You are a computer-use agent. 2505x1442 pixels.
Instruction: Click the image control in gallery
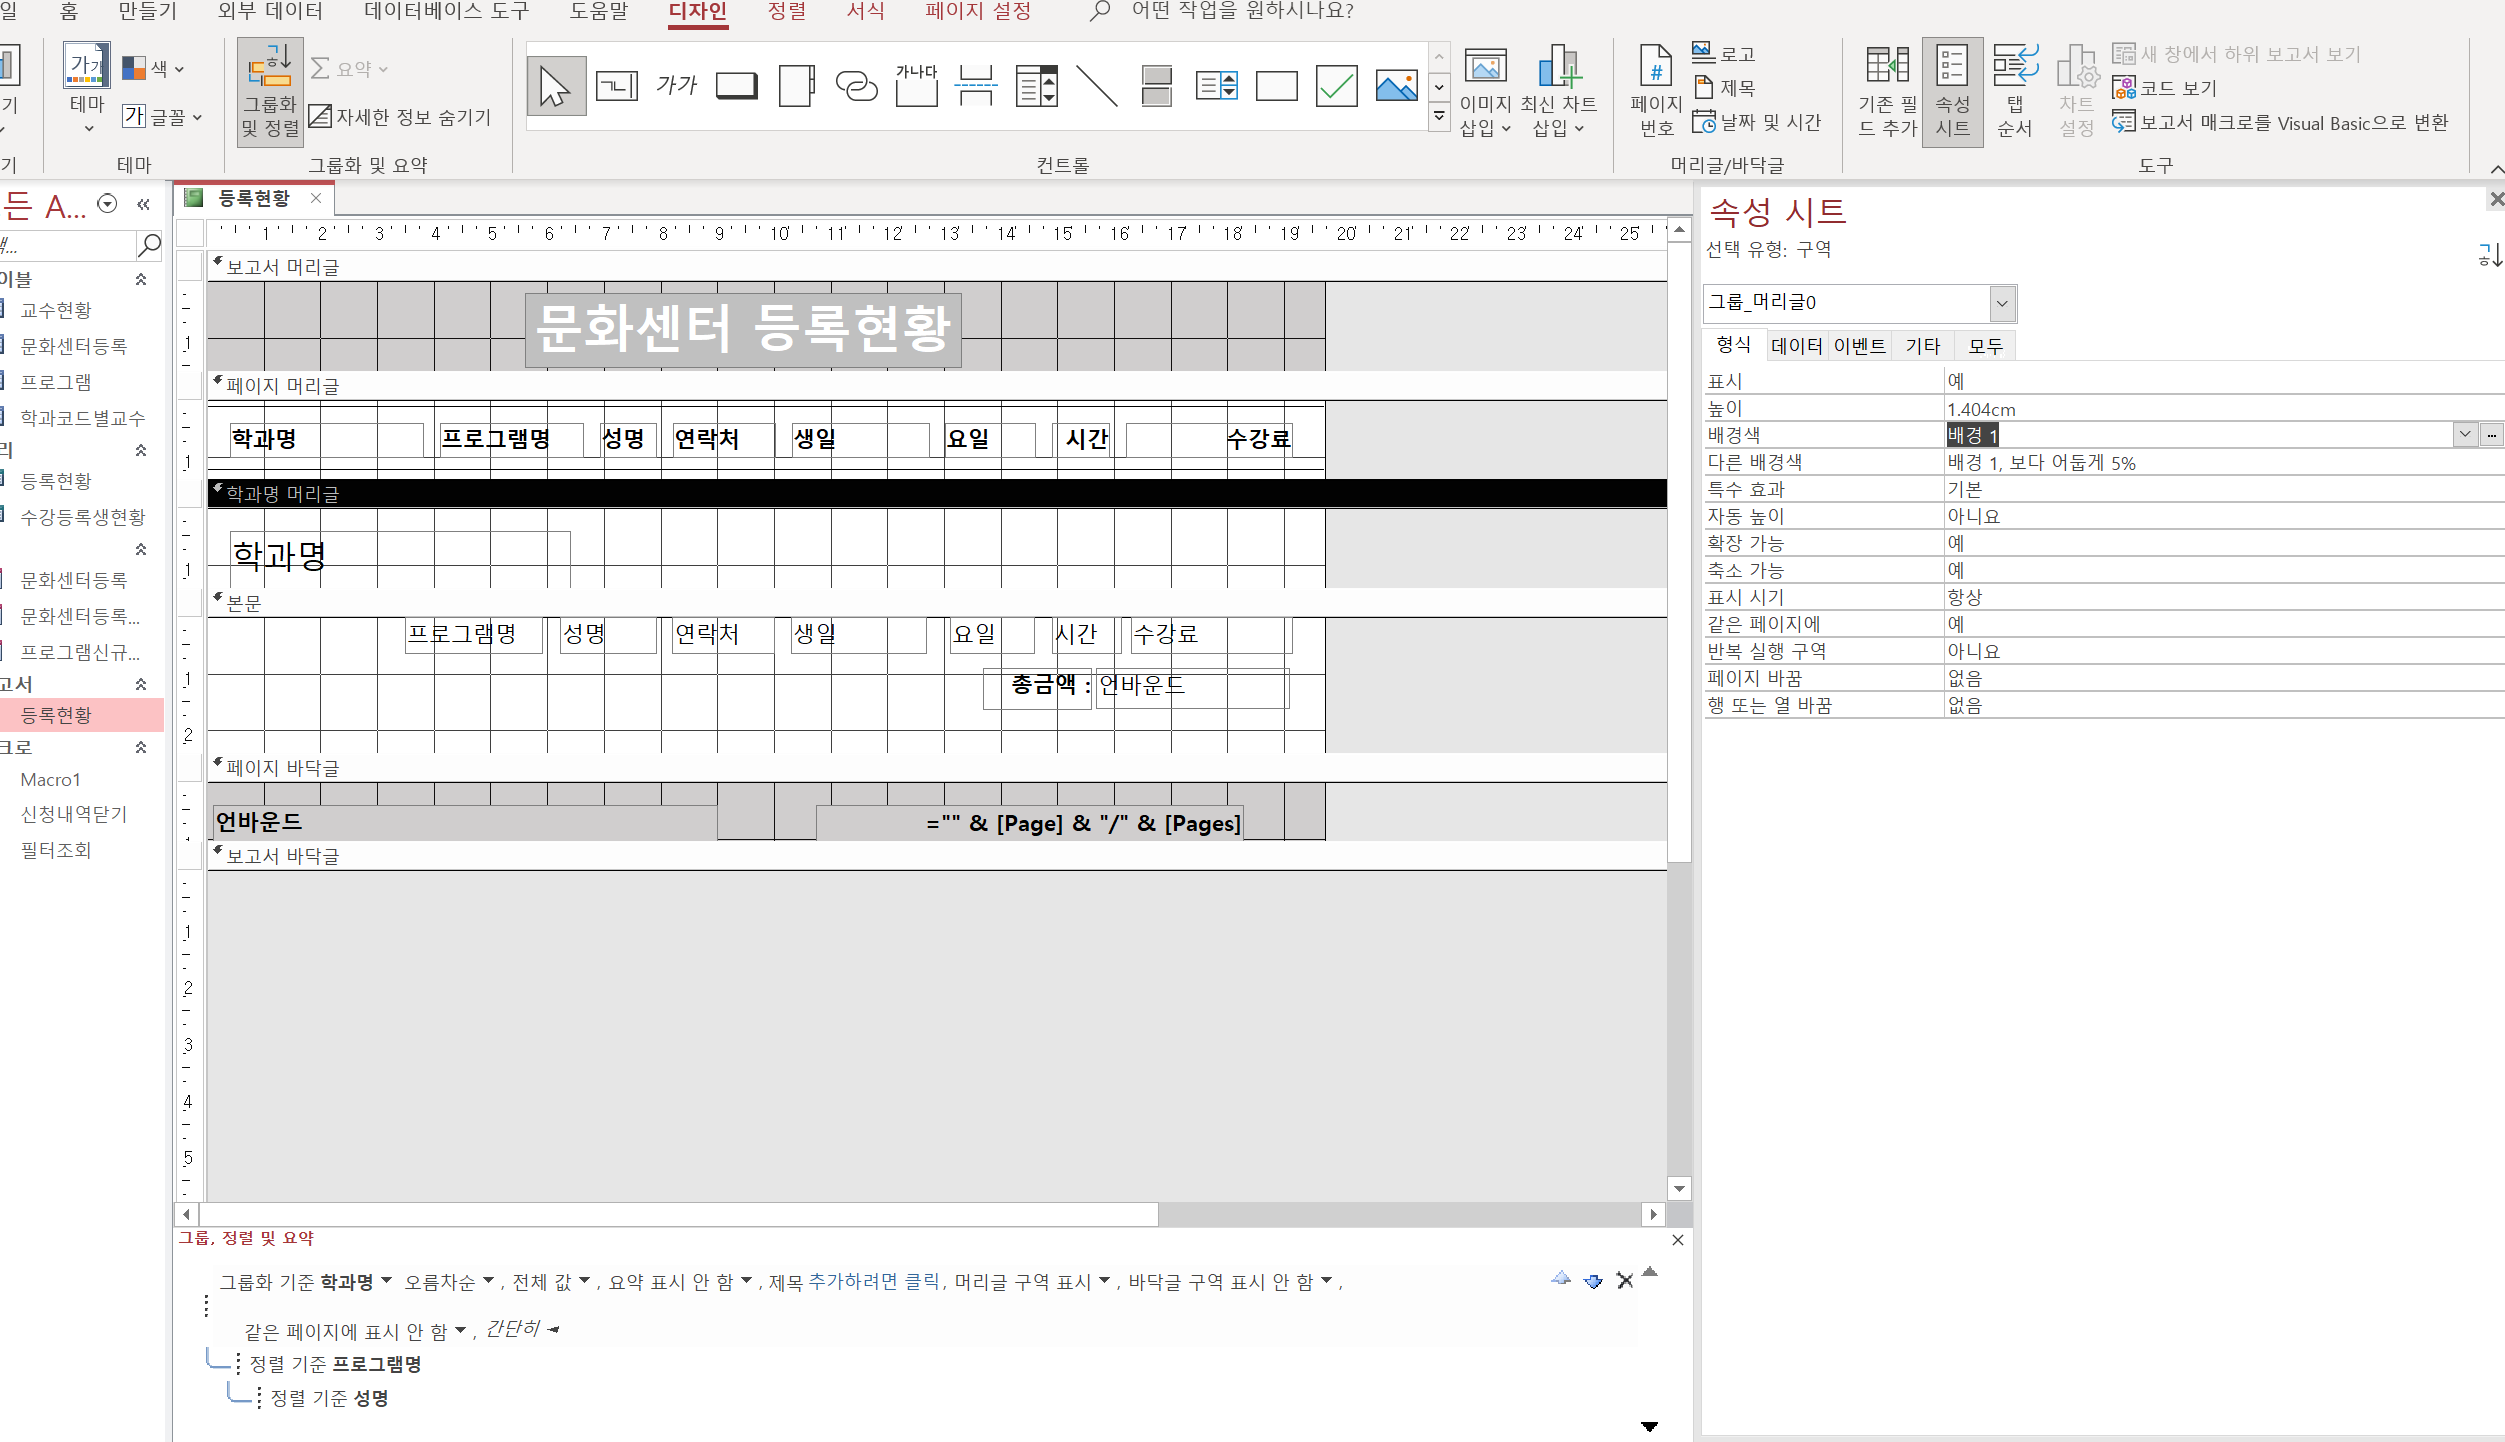[1396, 86]
